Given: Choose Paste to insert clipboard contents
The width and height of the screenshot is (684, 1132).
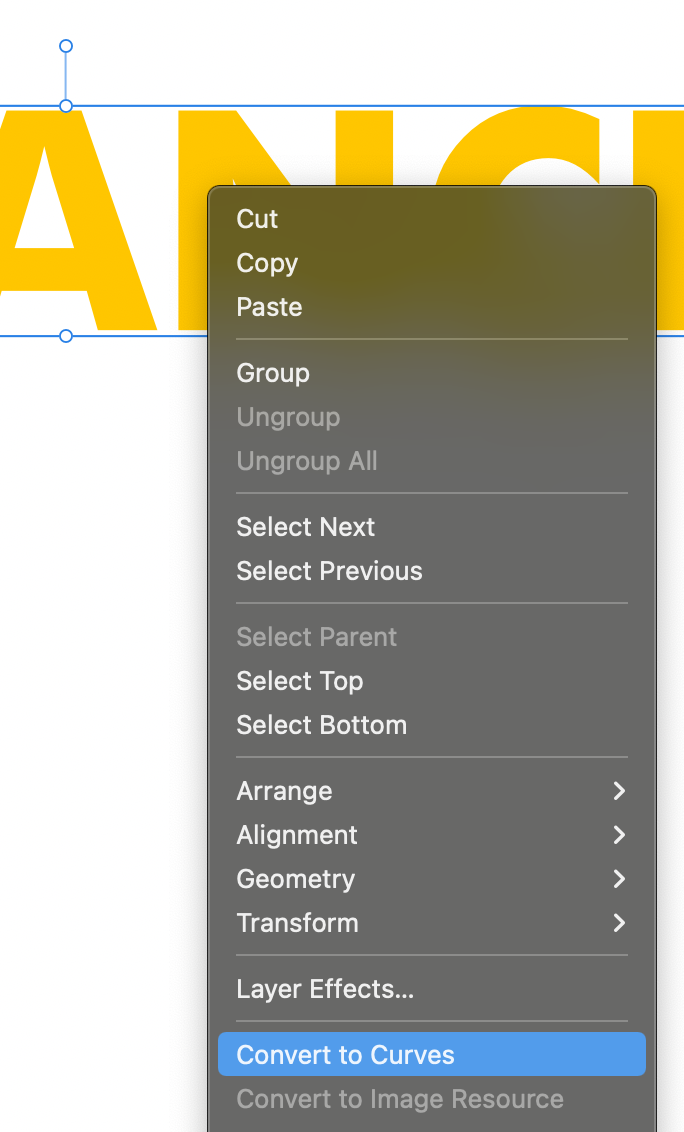Looking at the screenshot, I should click(x=268, y=307).
